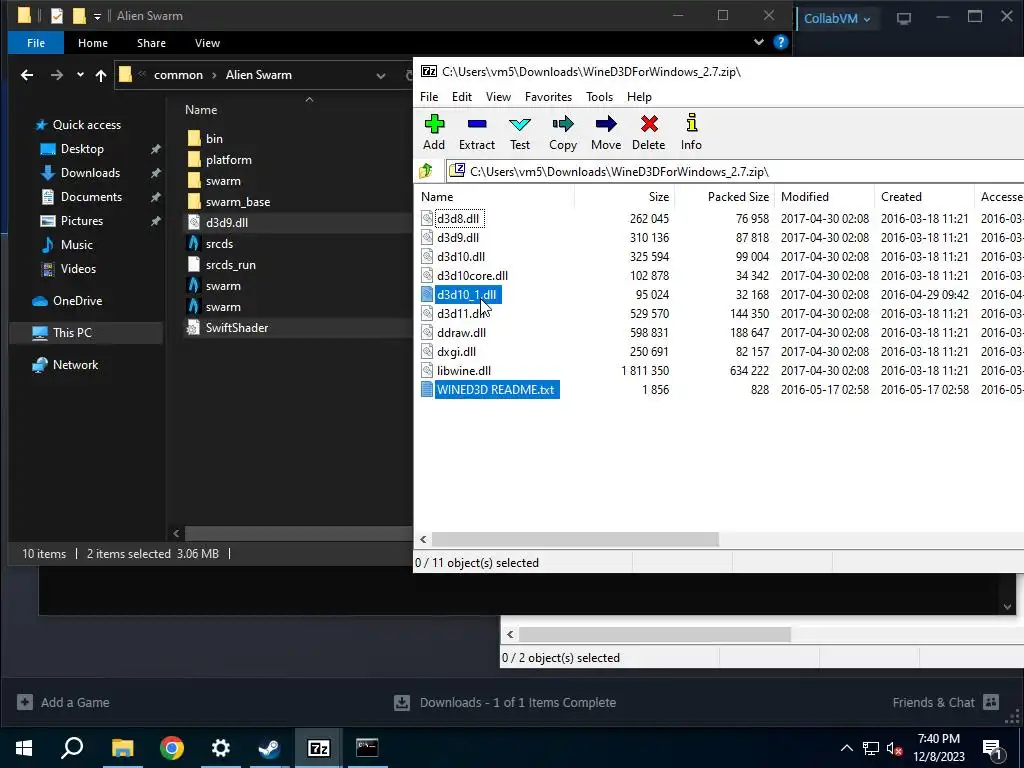The height and width of the screenshot is (768, 1024).
Task: Open File Explorer Help question mark icon
Action: (780, 42)
